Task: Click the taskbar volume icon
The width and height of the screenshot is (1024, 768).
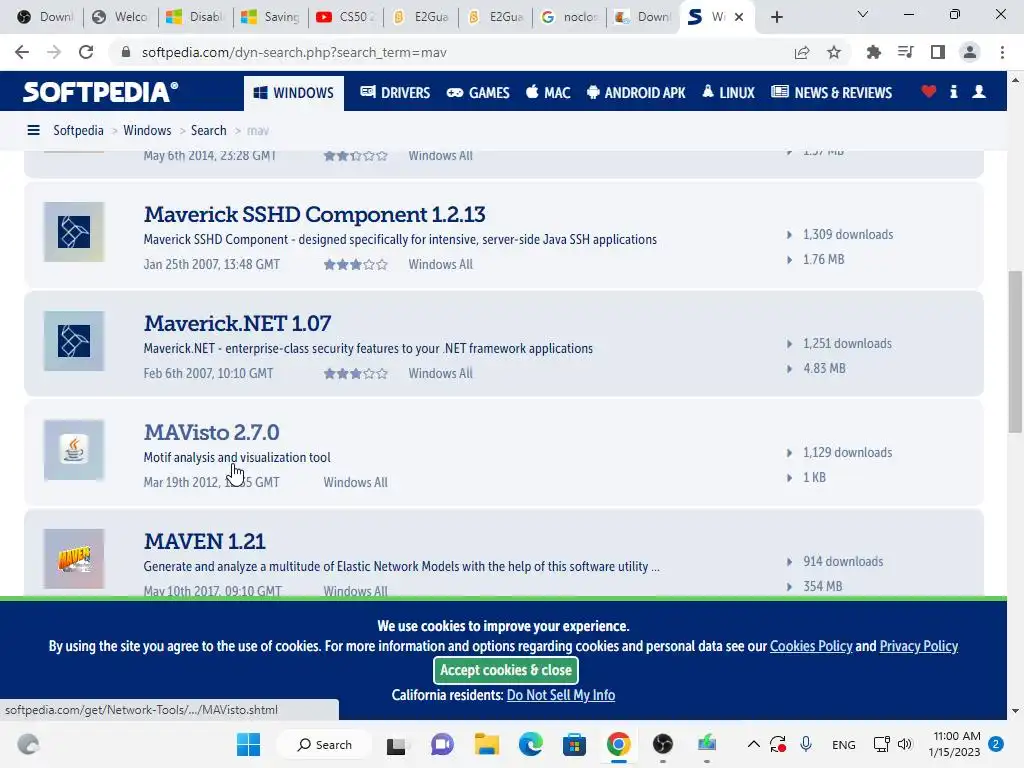Action: click(x=905, y=744)
